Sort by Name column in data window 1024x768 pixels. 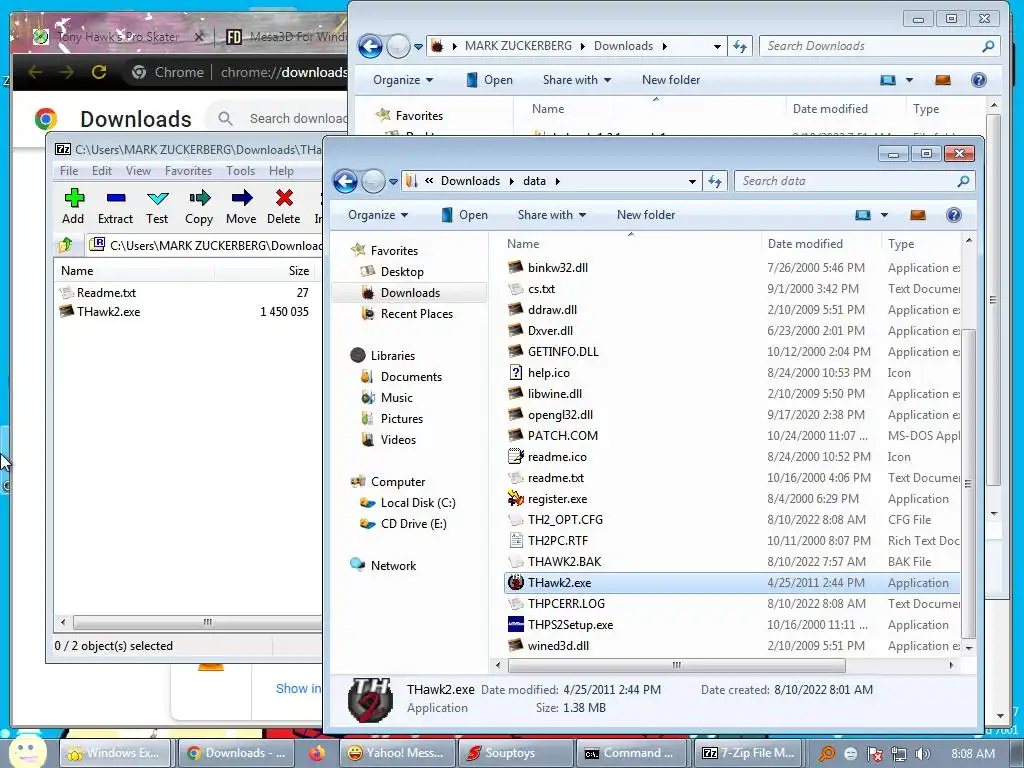(x=630, y=244)
